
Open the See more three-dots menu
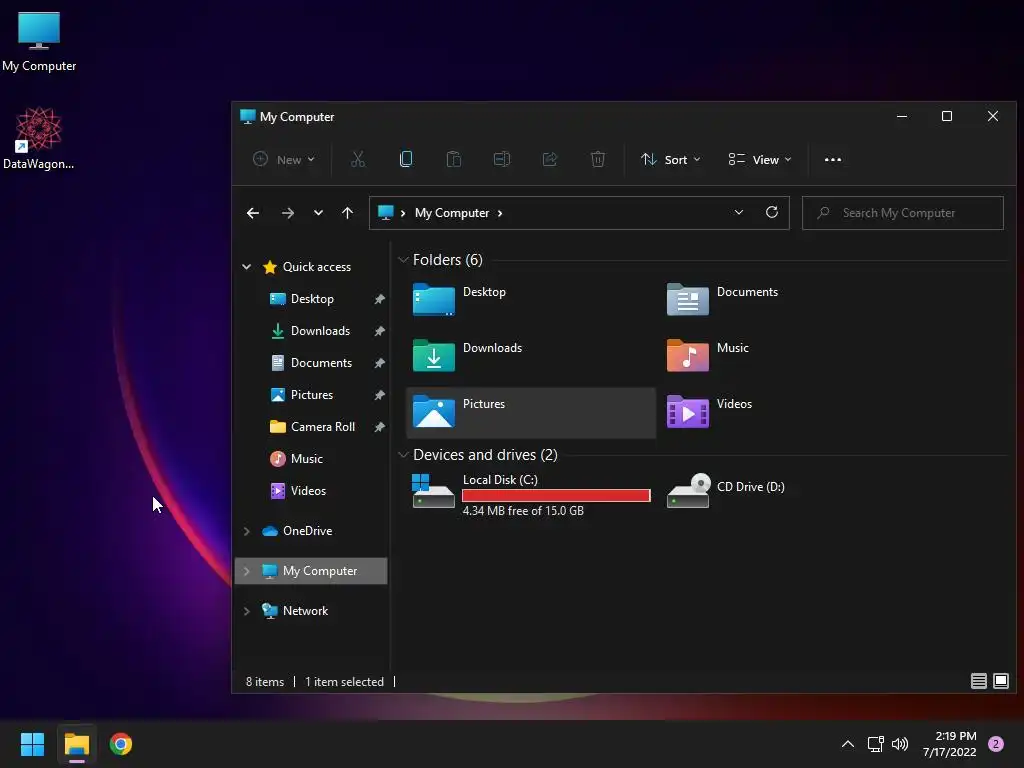tap(833, 159)
